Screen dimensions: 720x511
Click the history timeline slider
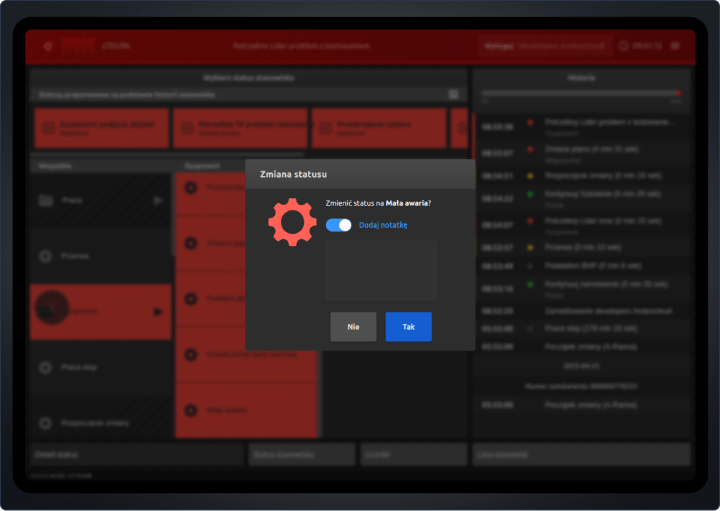click(x=581, y=94)
